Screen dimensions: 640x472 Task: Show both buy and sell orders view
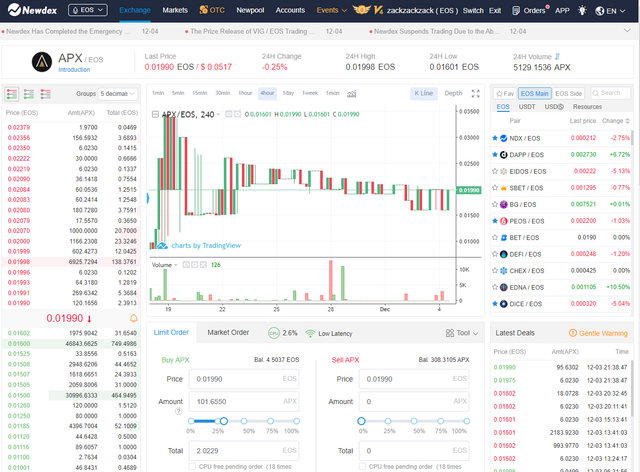(11, 94)
